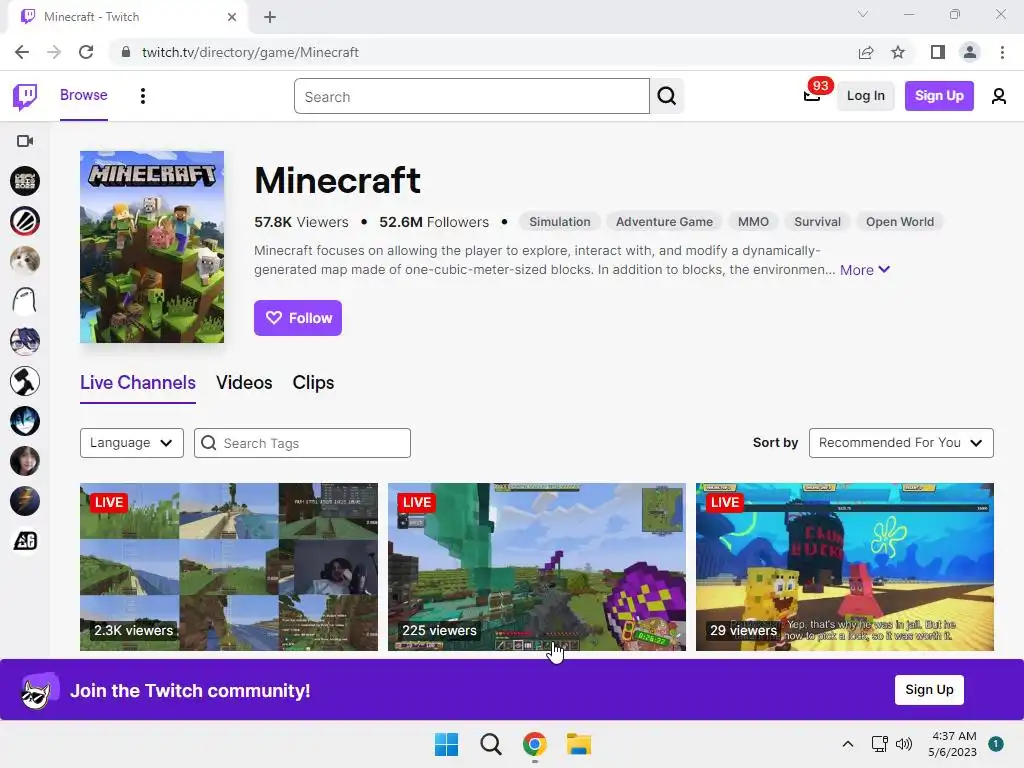Open the Windows Start menu
This screenshot has height=768, width=1024.
click(x=447, y=744)
